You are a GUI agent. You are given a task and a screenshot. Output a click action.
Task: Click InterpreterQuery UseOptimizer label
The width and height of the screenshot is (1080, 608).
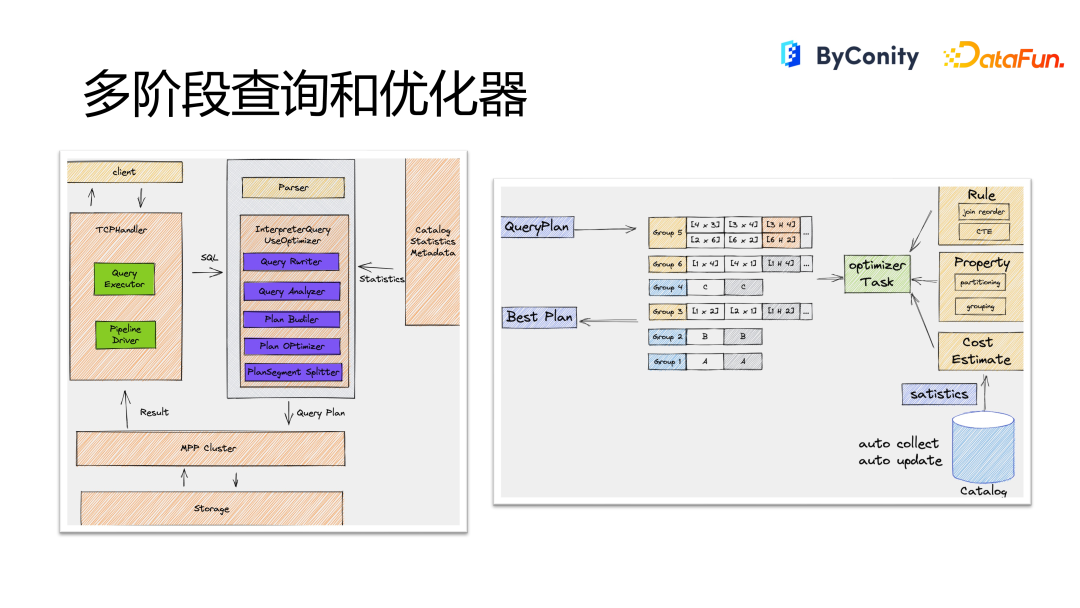[x=293, y=235]
